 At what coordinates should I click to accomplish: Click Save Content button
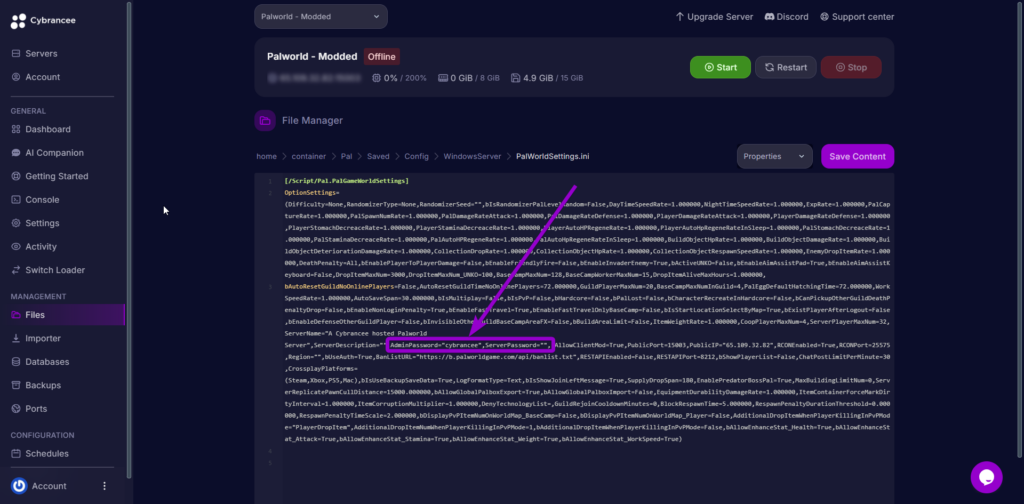[857, 156]
